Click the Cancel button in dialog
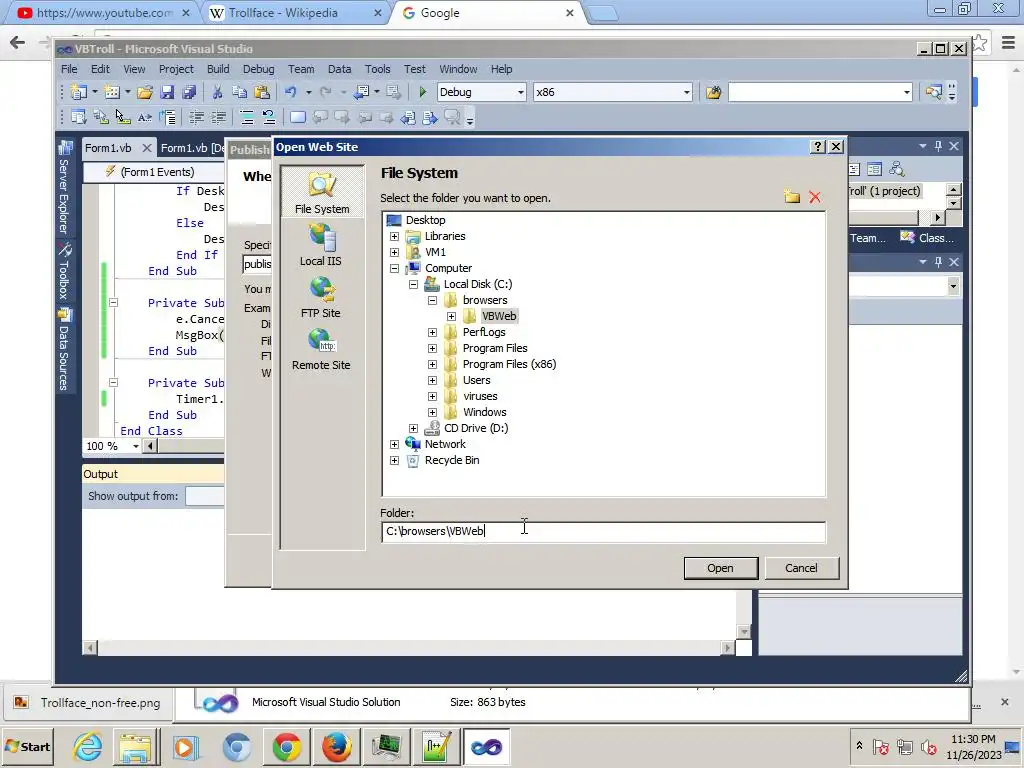The height and width of the screenshot is (768, 1024). [801, 568]
